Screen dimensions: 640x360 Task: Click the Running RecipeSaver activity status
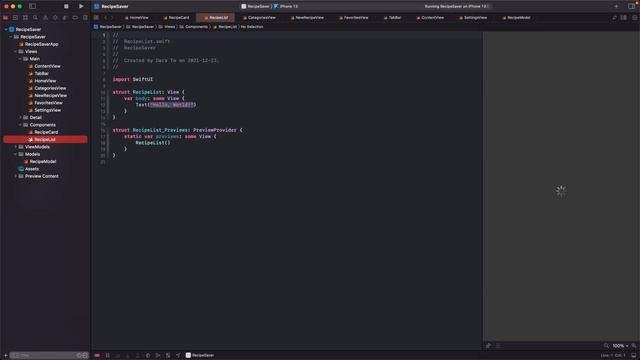coord(456,7)
